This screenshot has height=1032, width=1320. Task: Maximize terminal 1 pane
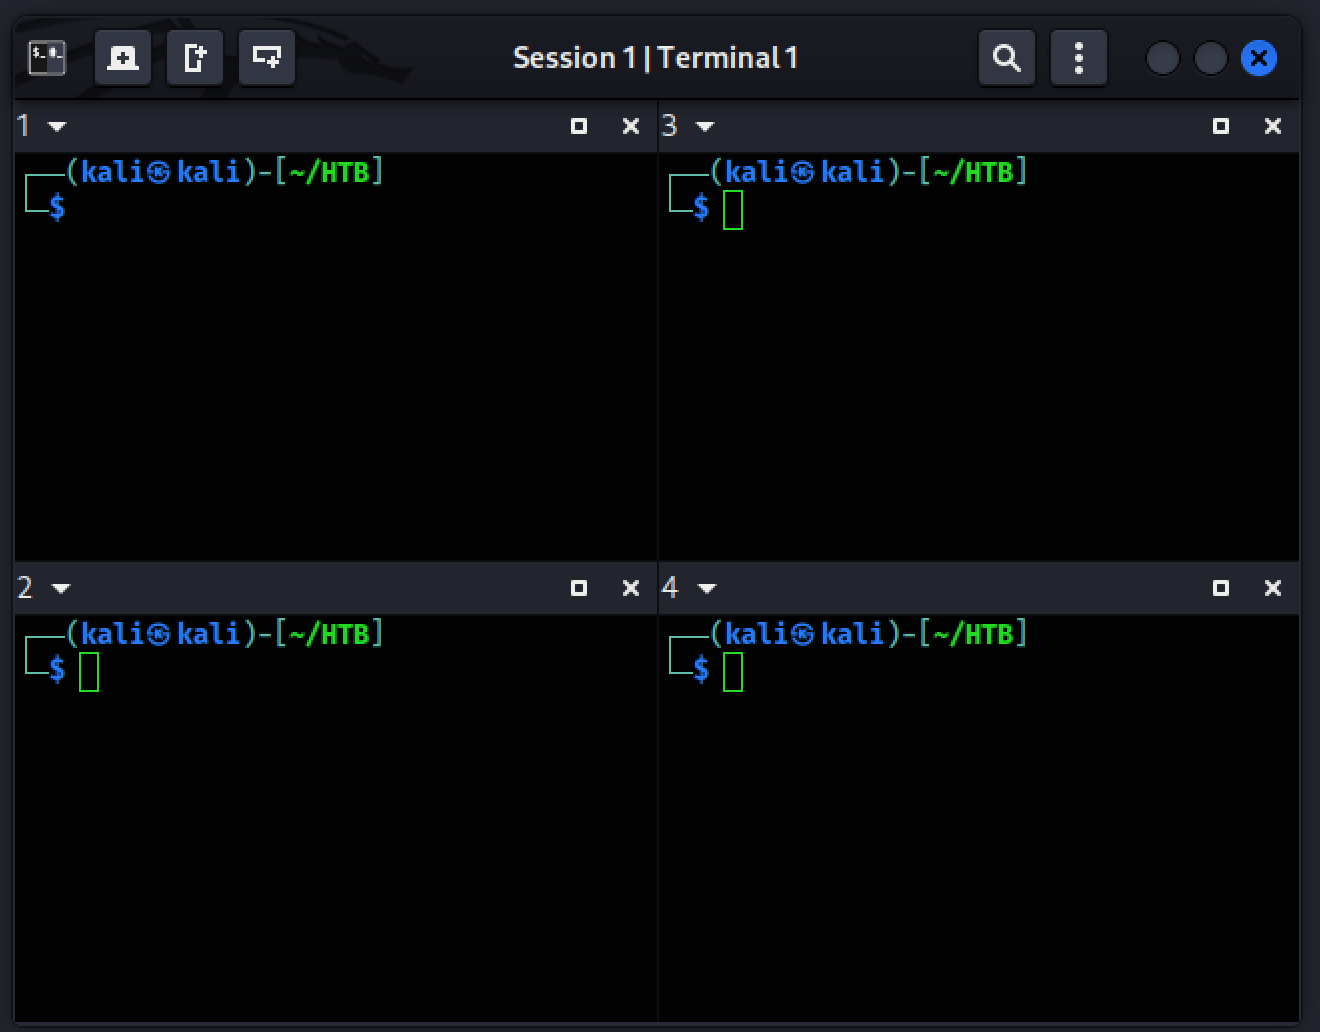point(579,126)
